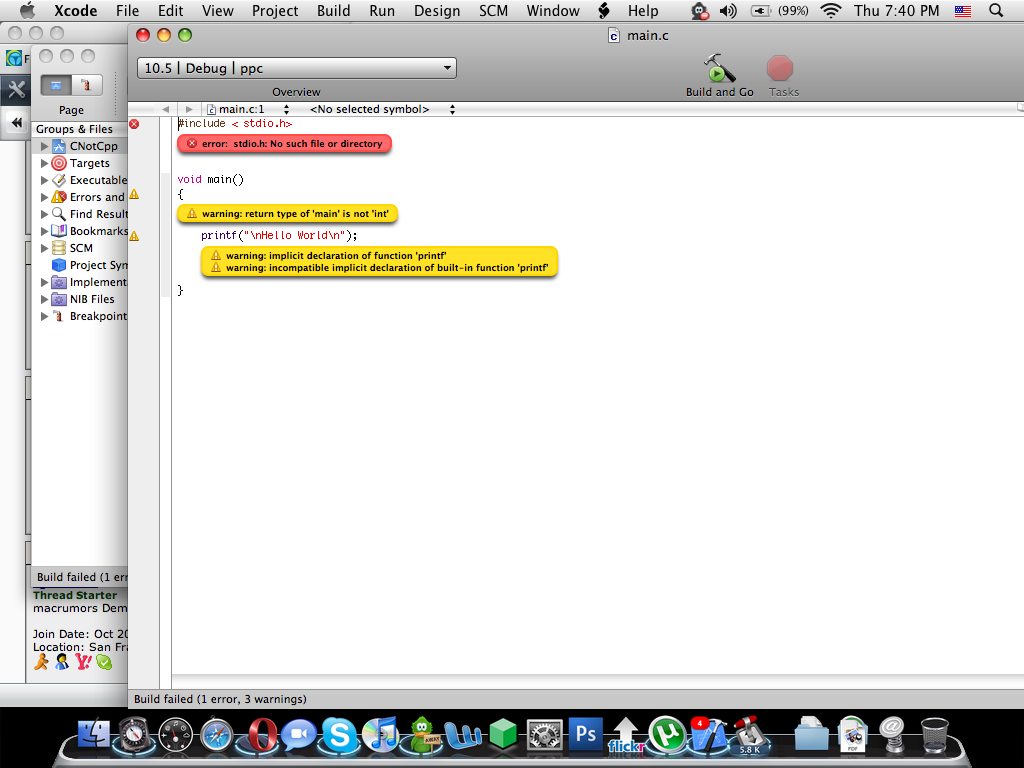Expand the SCM group triangle
This screenshot has height=768, width=1024.
coord(44,248)
